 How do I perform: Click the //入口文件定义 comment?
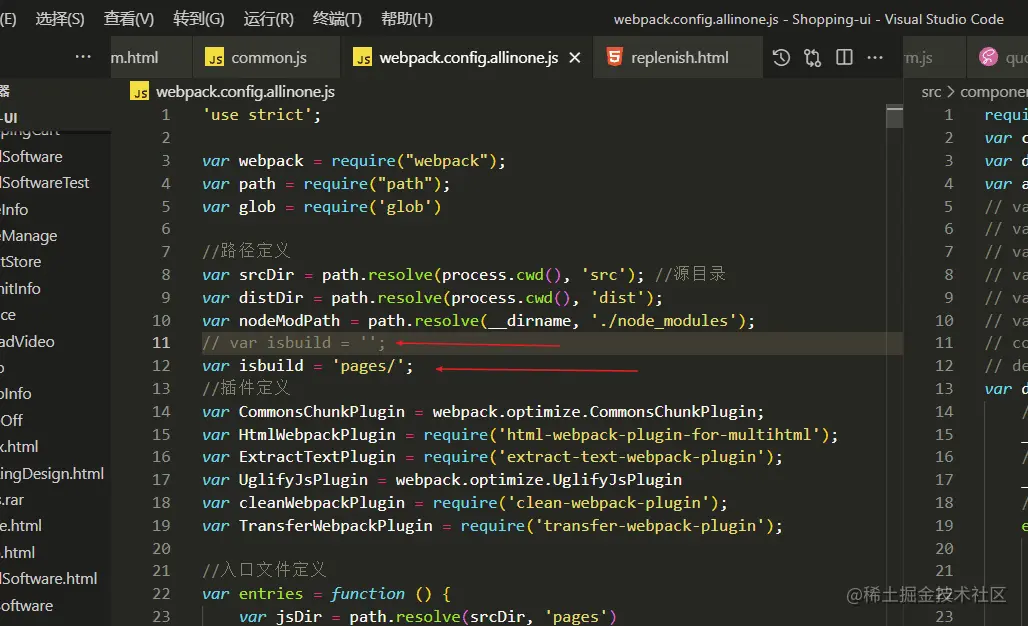264,570
